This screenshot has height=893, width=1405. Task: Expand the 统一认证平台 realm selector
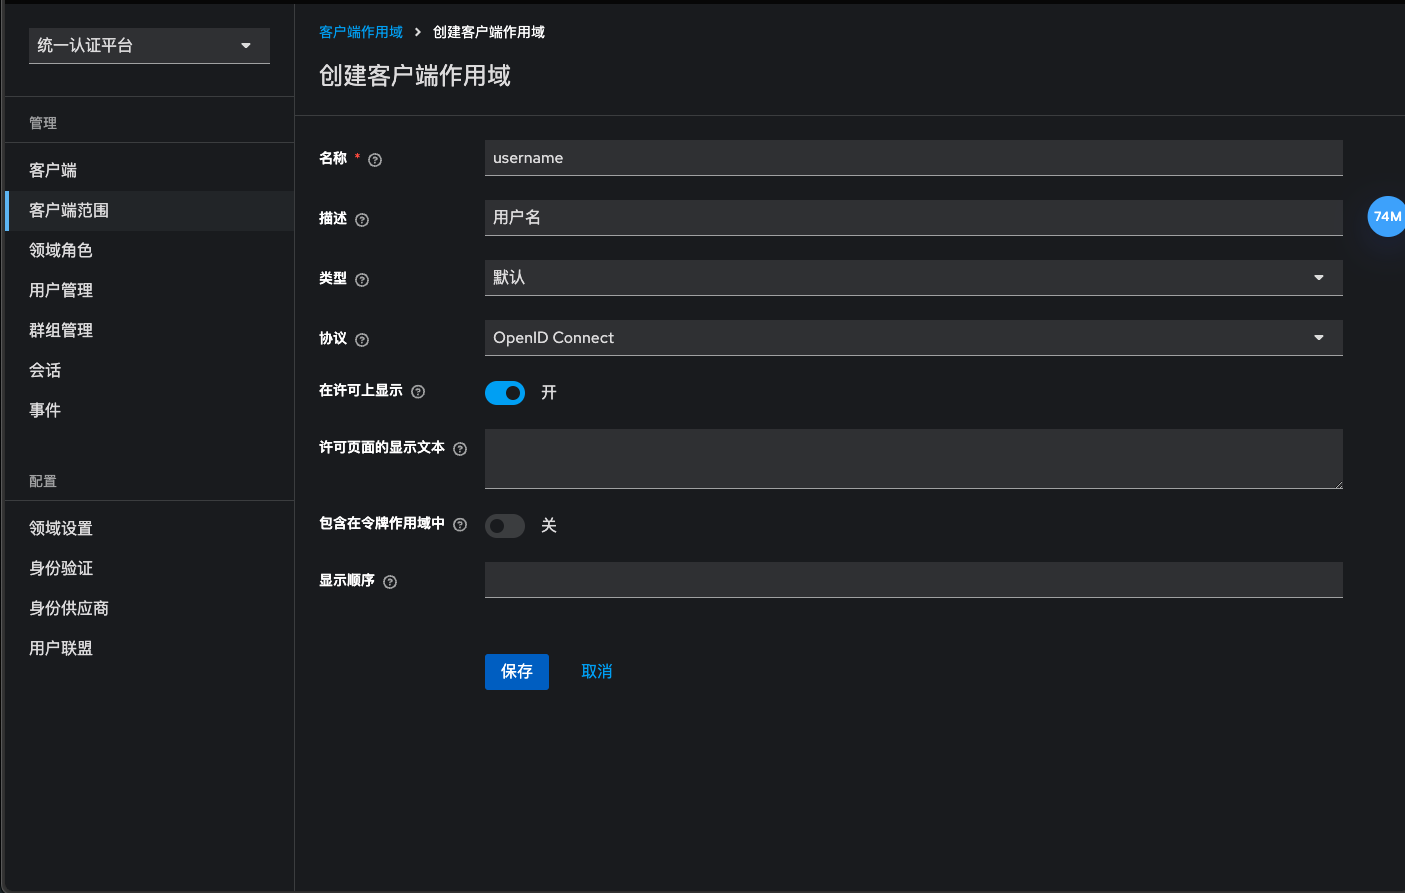(x=149, y=46)
